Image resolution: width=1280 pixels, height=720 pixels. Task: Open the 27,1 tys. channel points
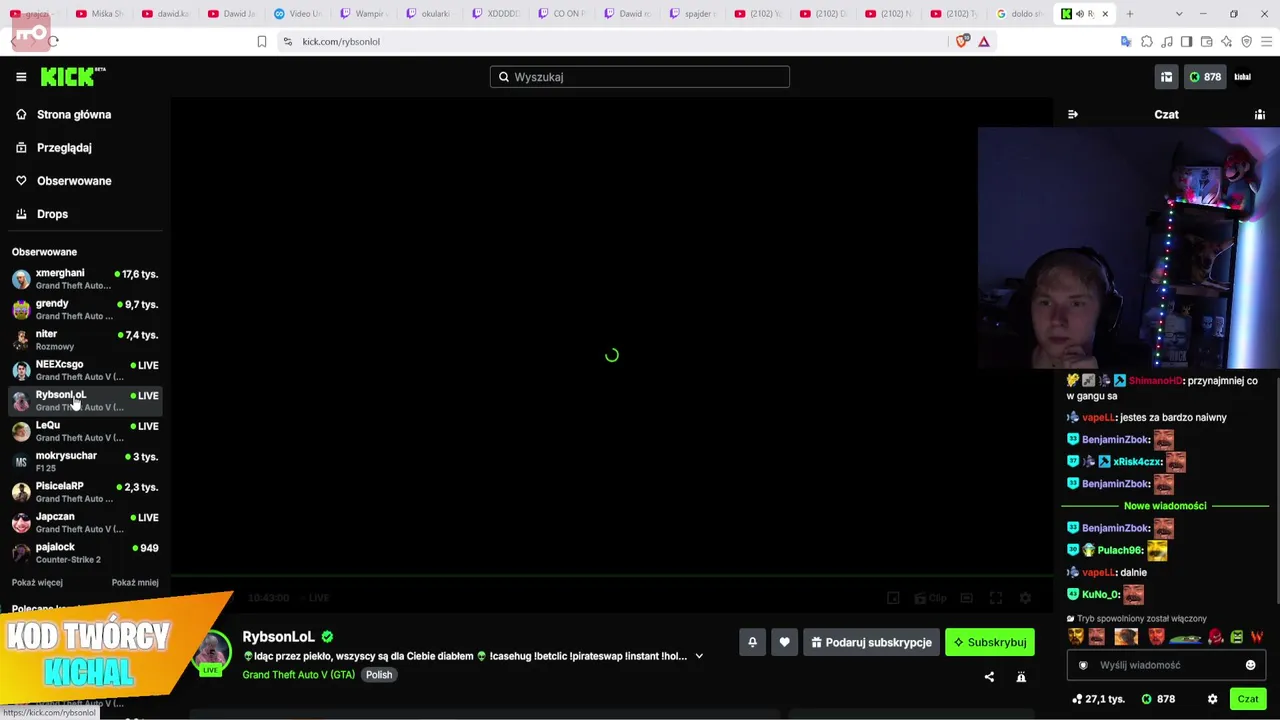tap(1098, 699)
